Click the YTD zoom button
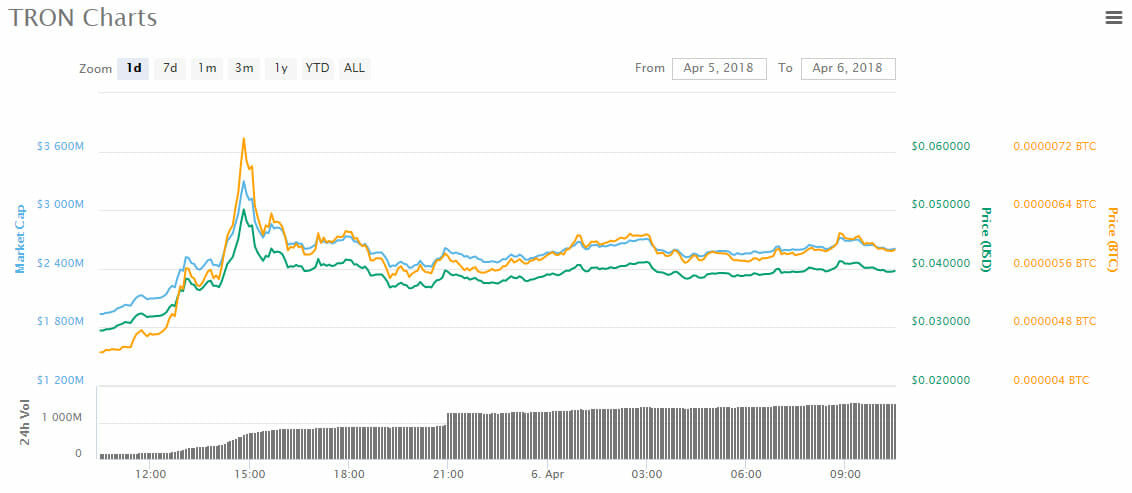Screen dimensions: 1132x493 coord(317,68)
